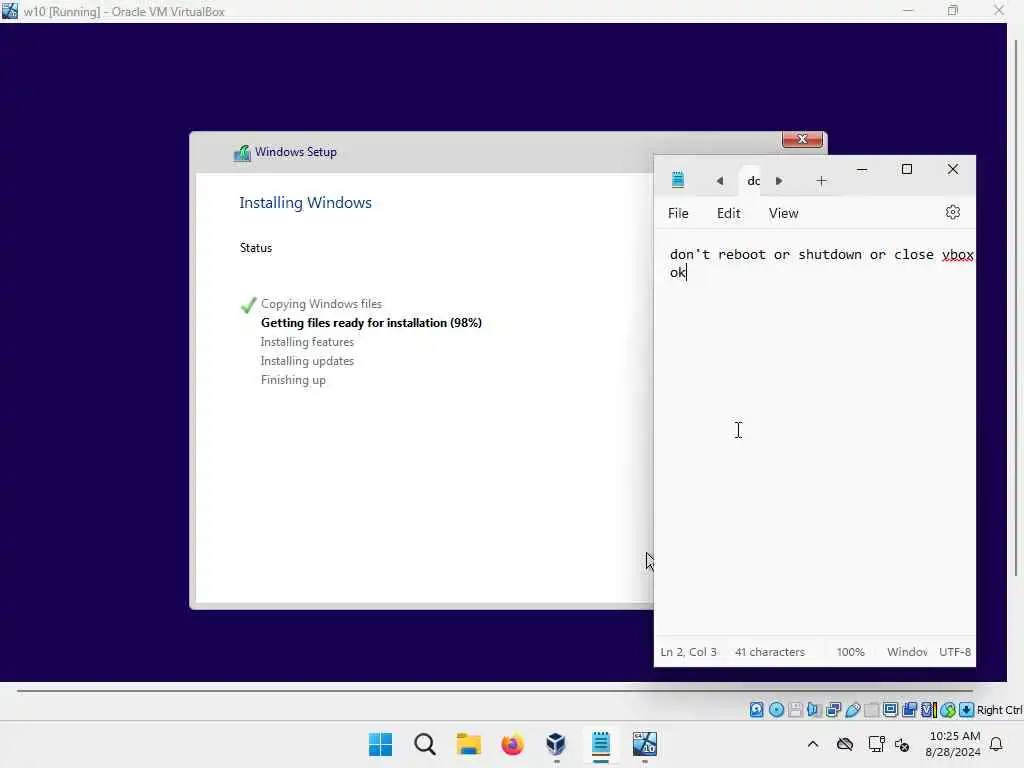Click the optical disk indicator in status bar

coord(776,710)
